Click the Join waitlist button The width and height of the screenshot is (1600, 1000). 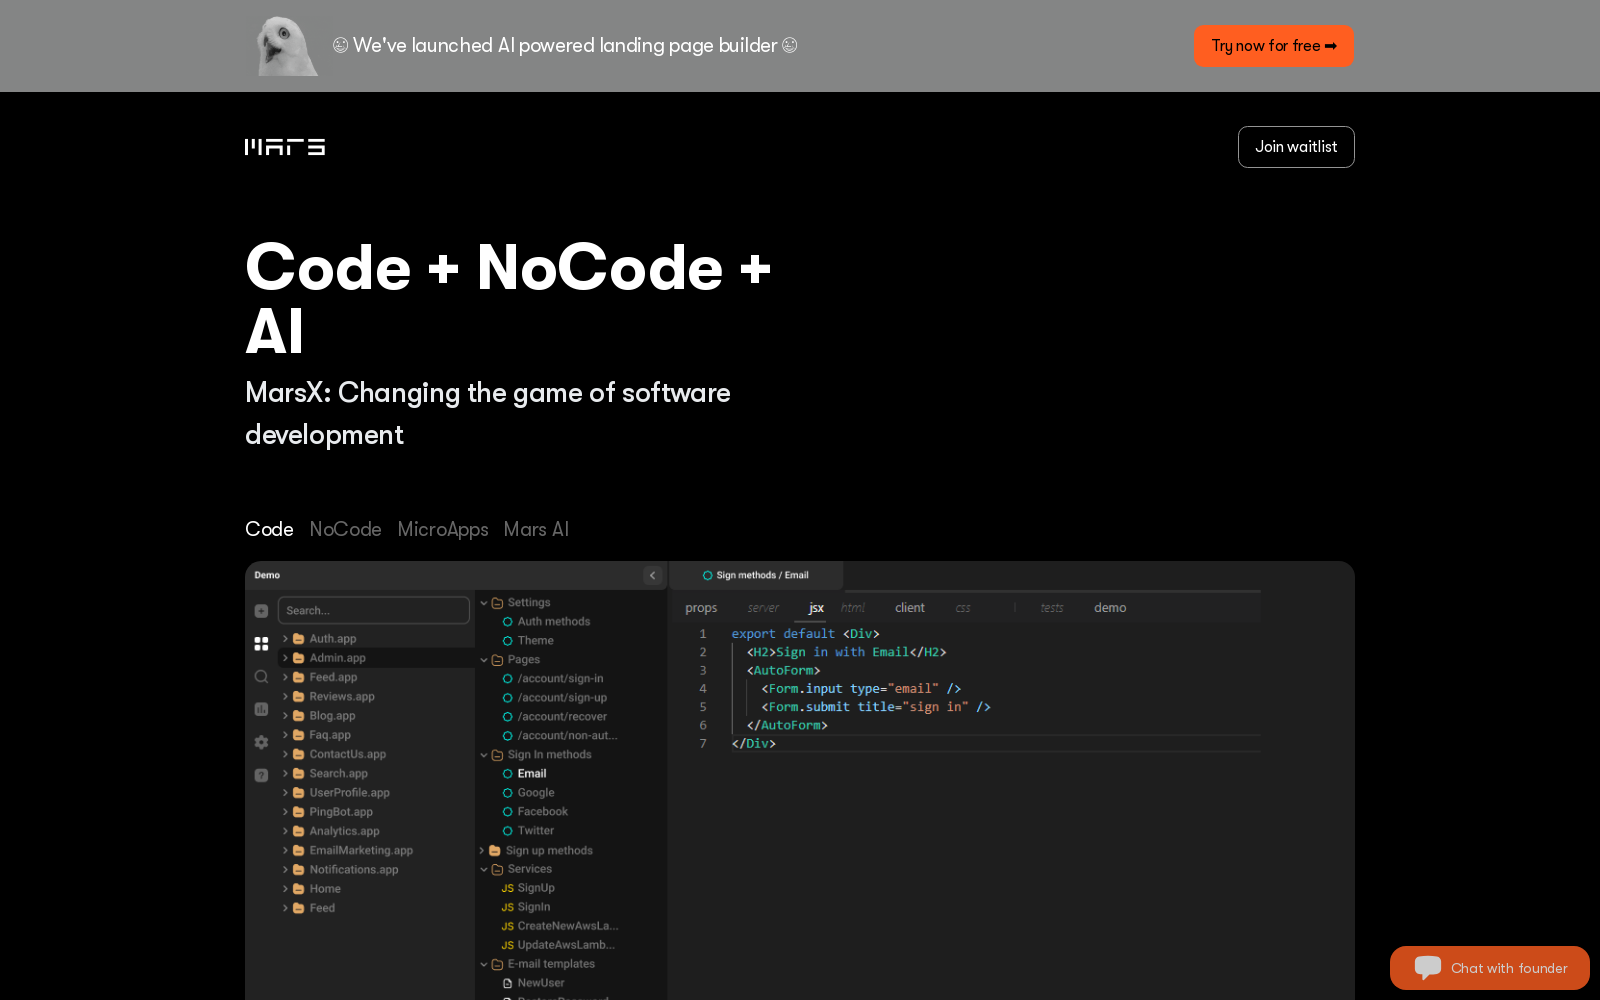pos(1296,147)
